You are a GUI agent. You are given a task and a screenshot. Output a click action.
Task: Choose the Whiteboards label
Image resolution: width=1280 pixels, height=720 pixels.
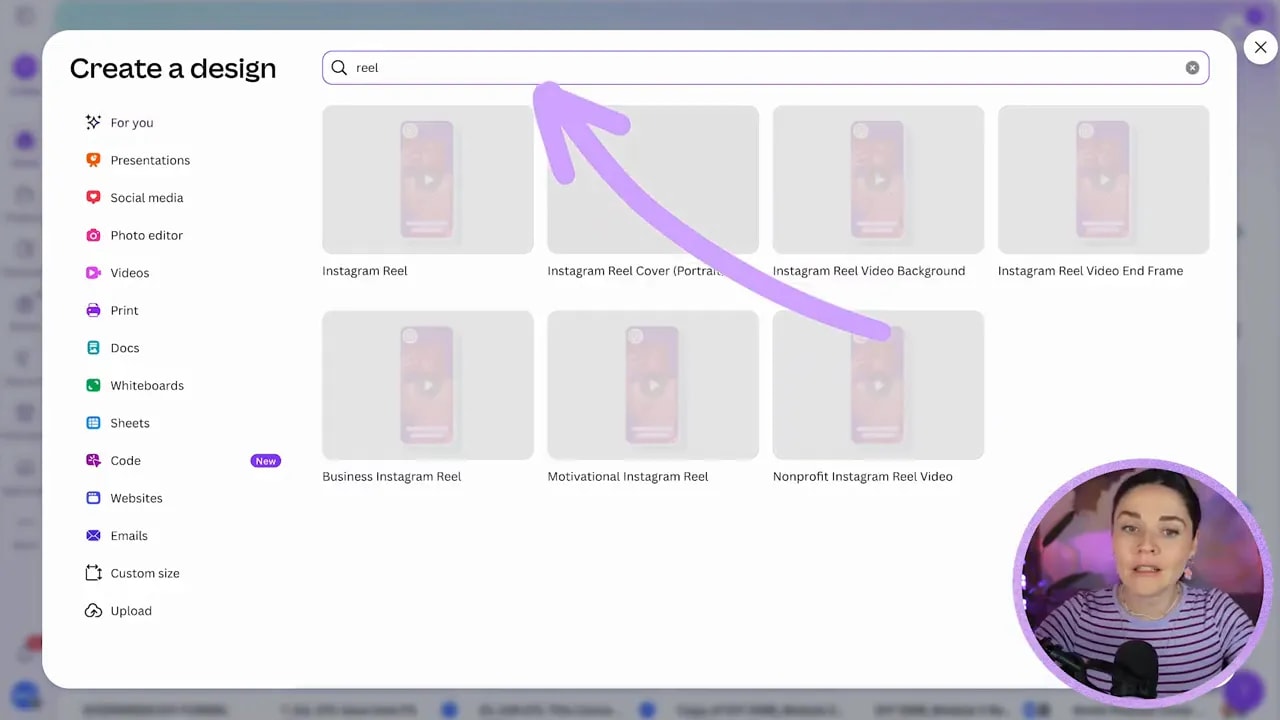[x=147, y=385]
